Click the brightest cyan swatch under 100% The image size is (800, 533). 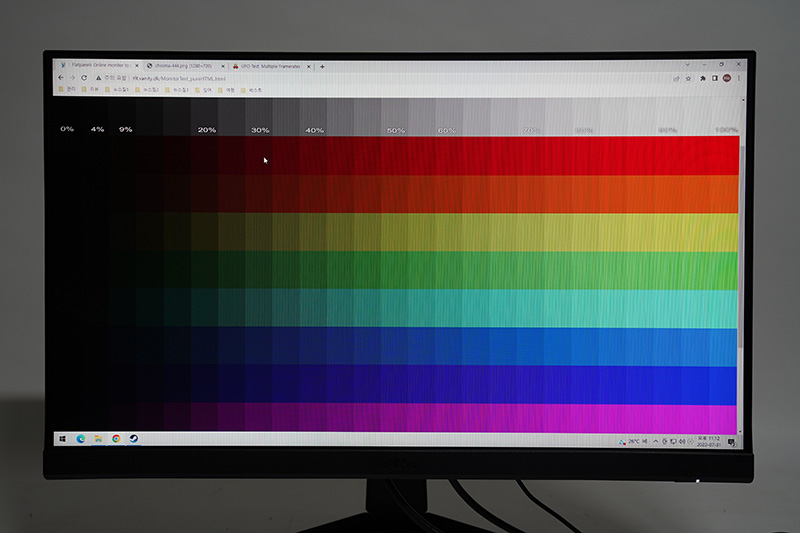[x=723, y=309]
